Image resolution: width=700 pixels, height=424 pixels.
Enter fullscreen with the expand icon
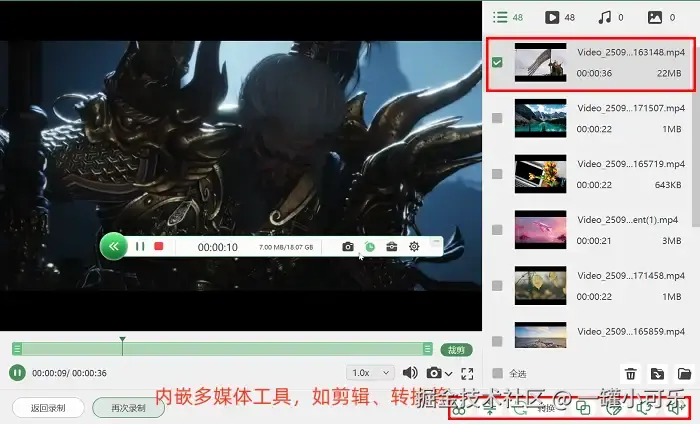point(467,374)
